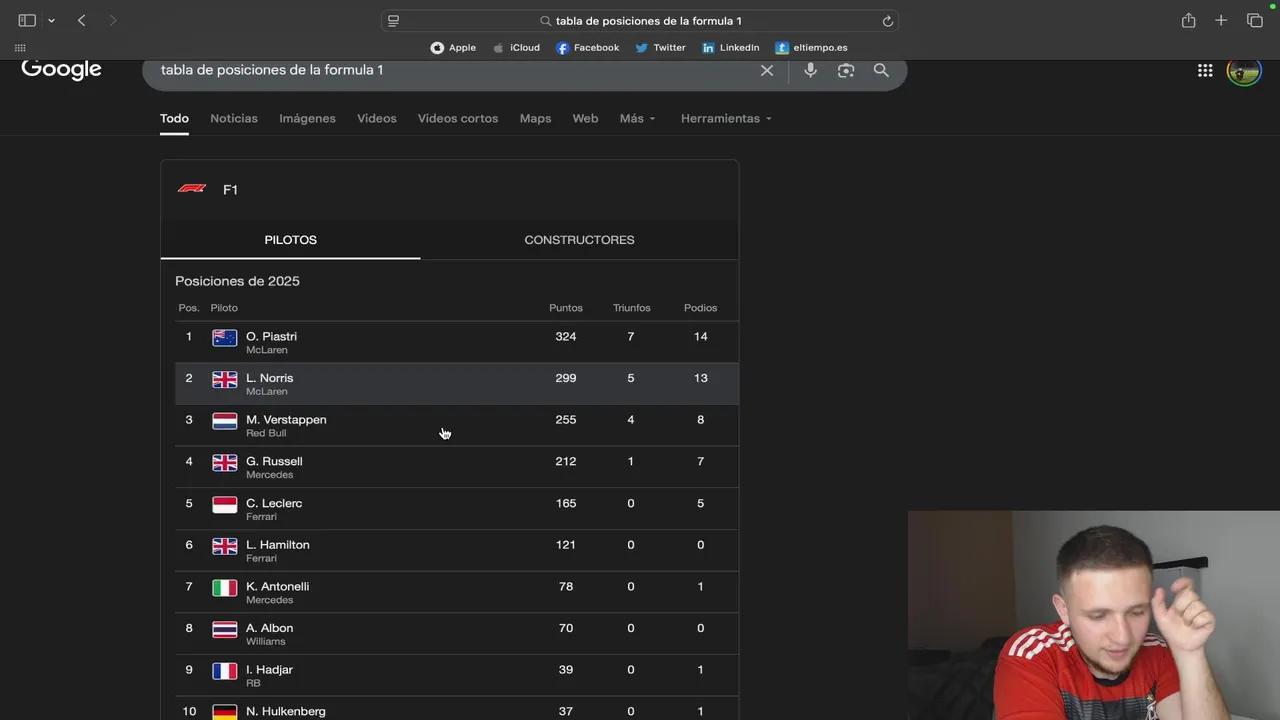
Task: Click the Dutch flag beside Verstappen
Action: tap(225, 421)
